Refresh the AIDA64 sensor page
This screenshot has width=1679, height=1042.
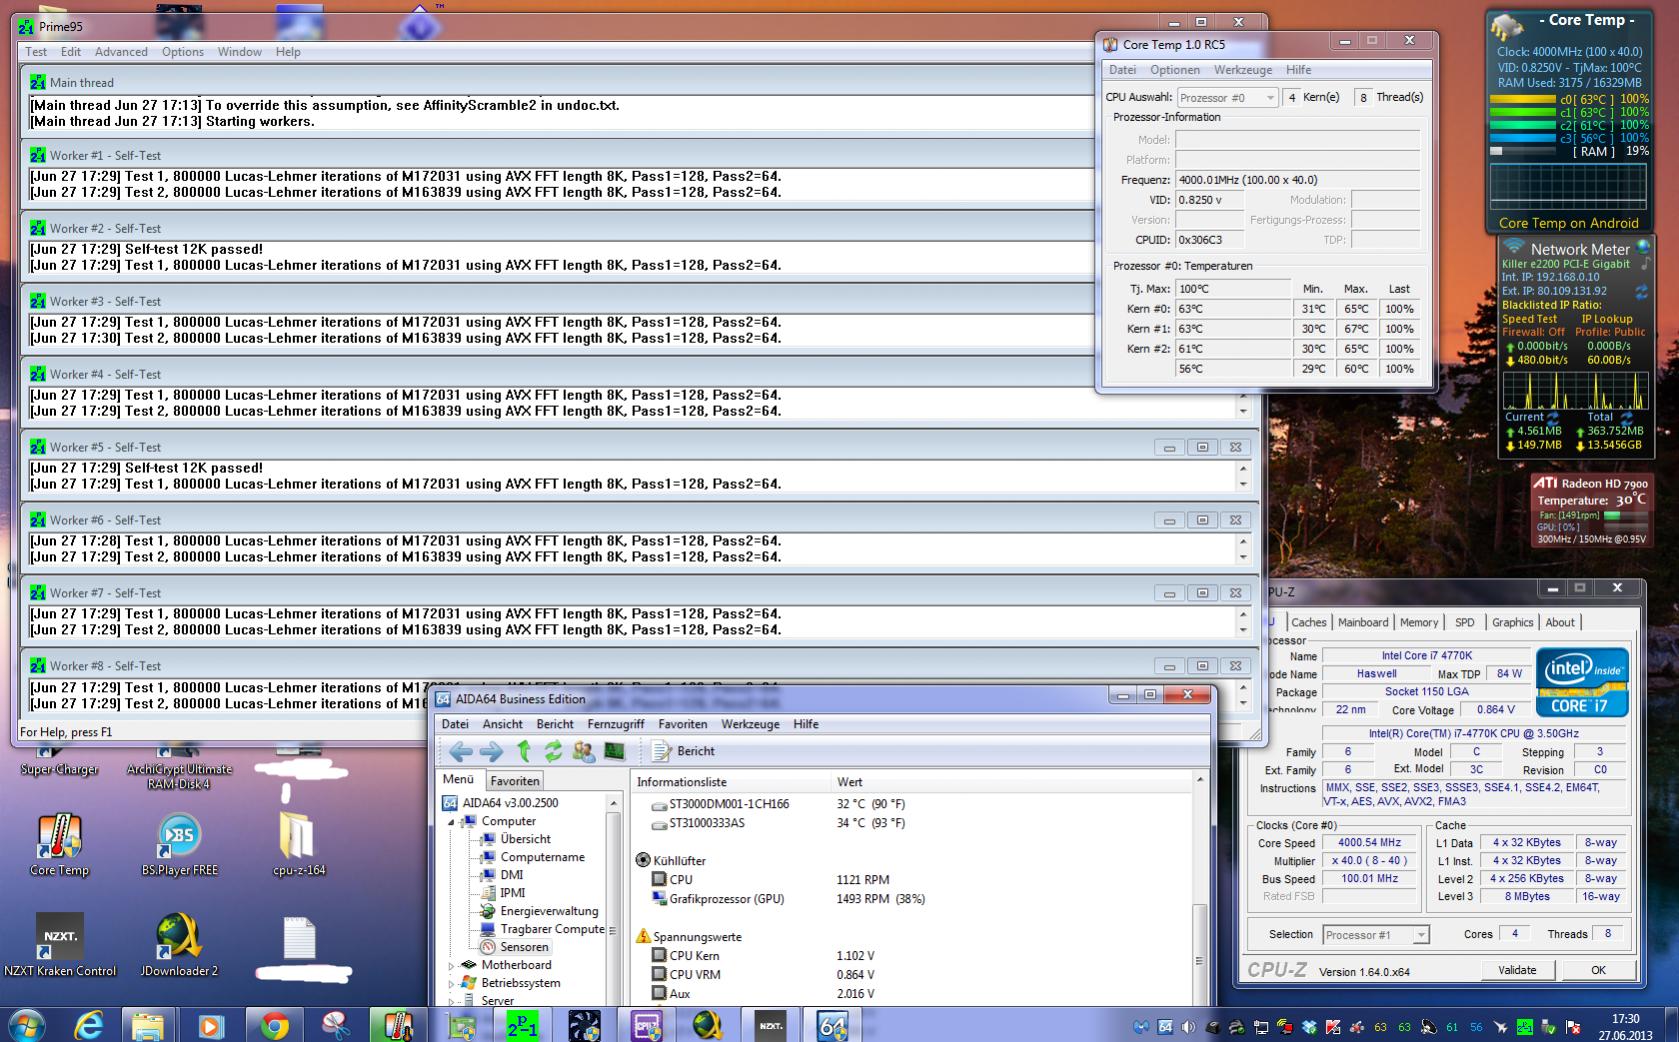[553, 751]
